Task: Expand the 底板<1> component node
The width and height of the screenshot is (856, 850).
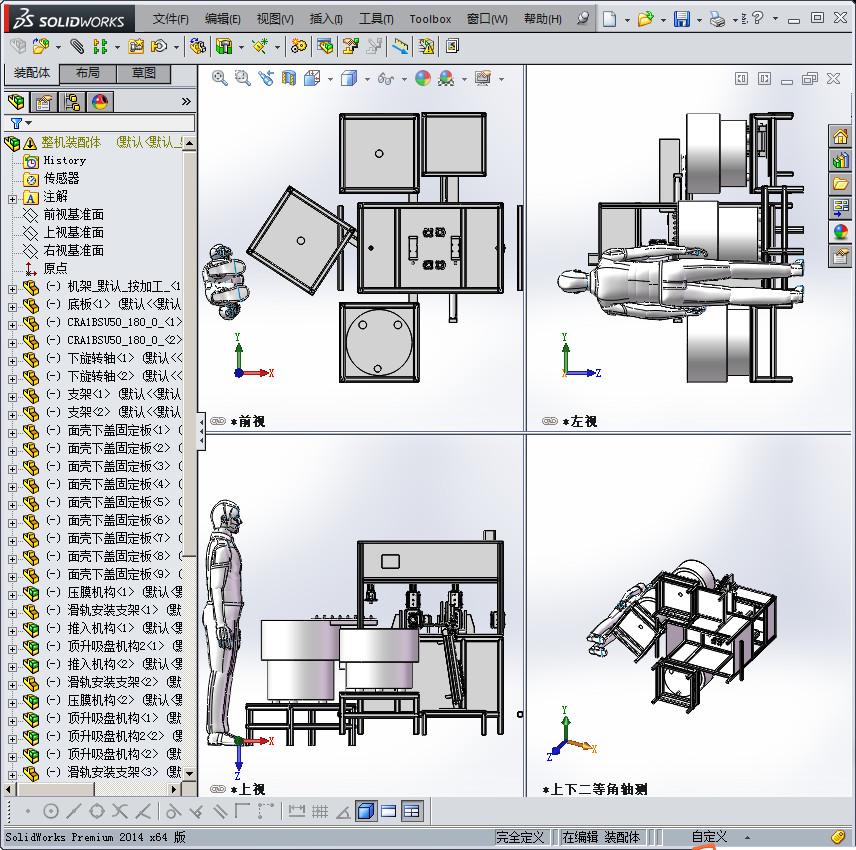Action: (x=12, y=307)
